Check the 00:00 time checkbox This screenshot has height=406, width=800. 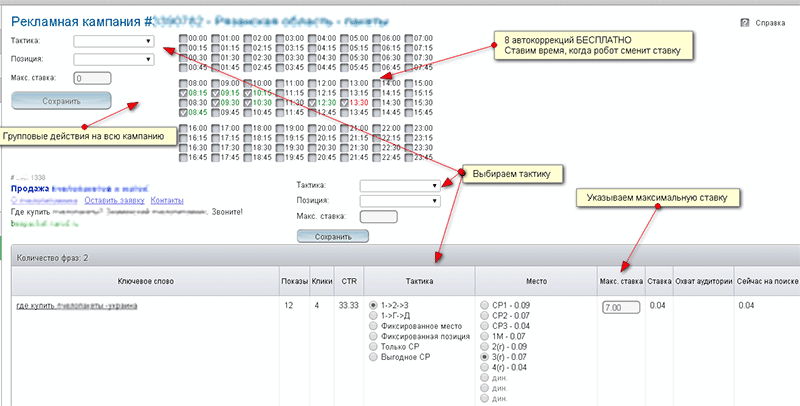click(184, 38)
